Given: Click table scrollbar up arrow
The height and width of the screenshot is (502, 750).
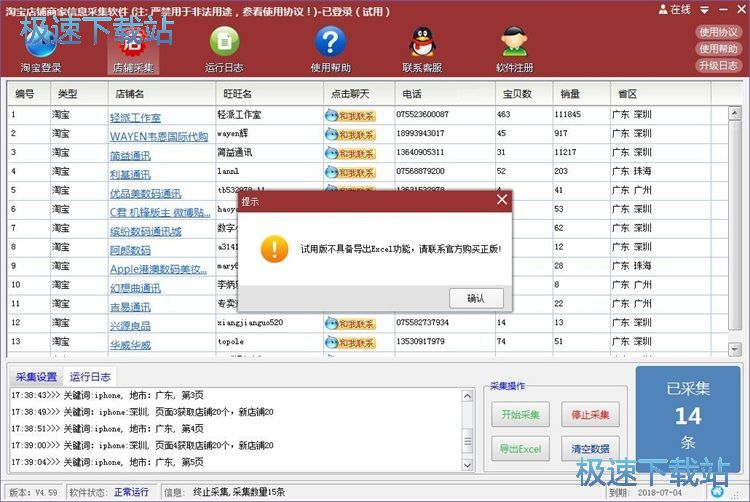Looking at the screenshot, I should coord(734,113).
